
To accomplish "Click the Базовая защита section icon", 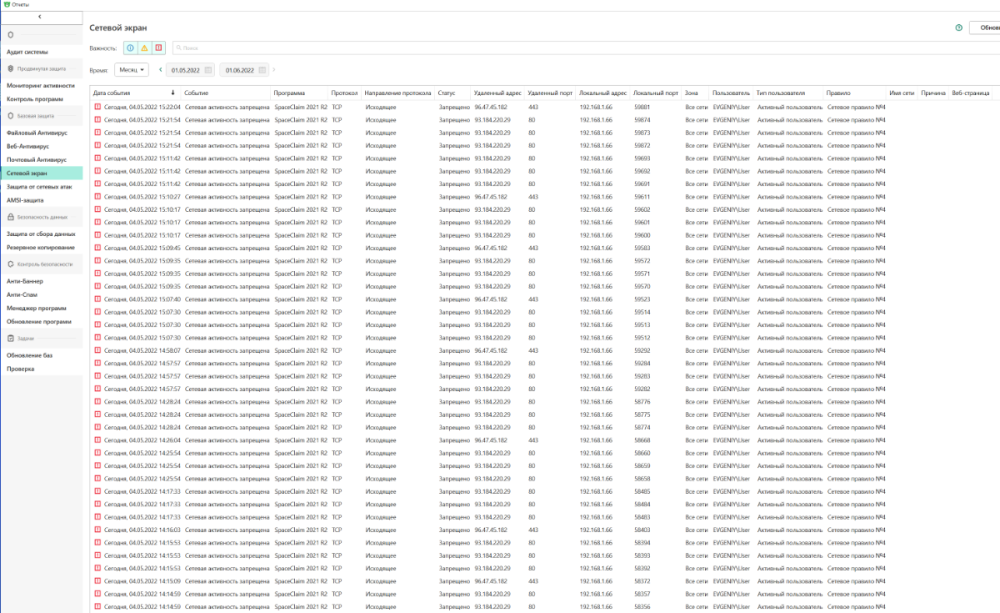I will pos(10,116).
